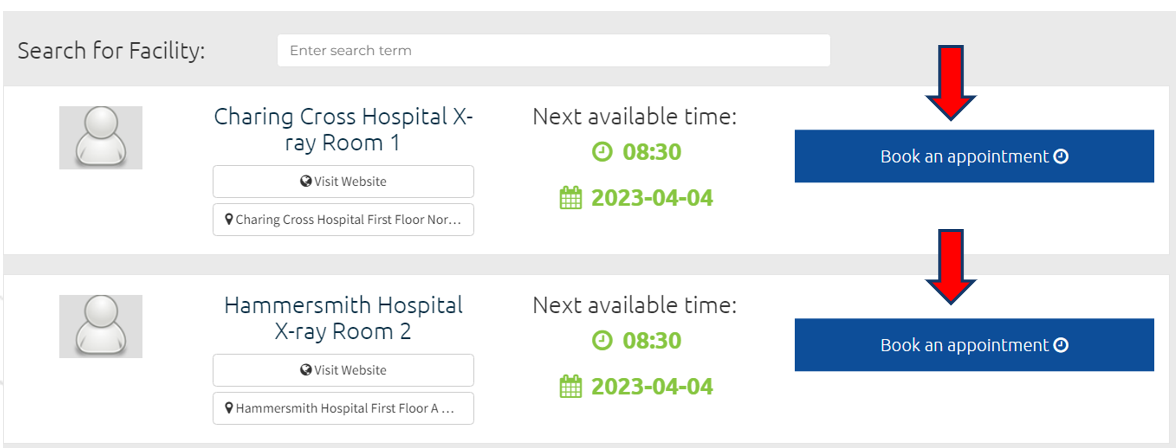Open the Charing Cross Hospital First Floor address
This screenshot has width=1176, height=448.
click(x=344, y=220)
